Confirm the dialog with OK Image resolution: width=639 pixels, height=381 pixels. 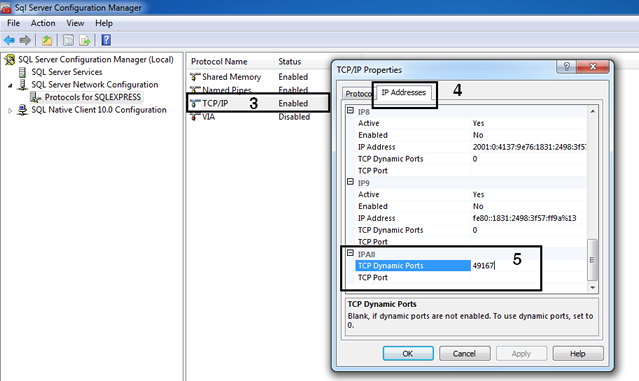(x=408, y=354)
